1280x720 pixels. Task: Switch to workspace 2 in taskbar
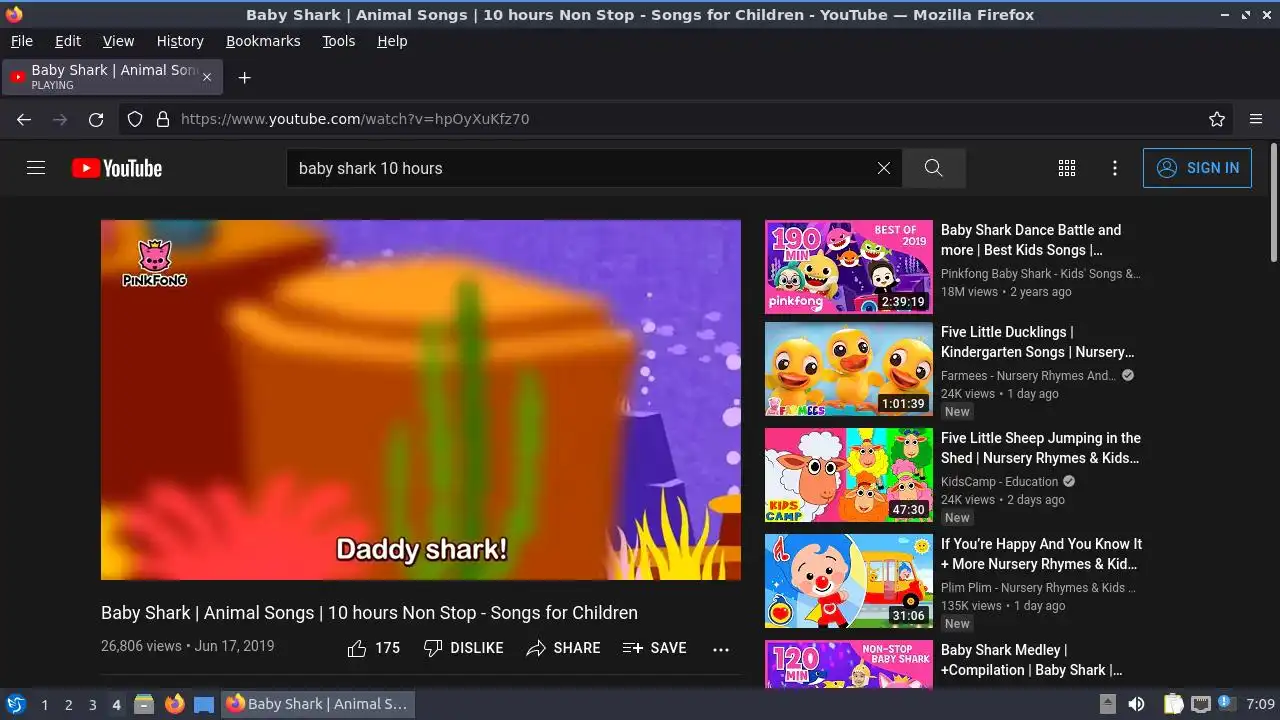68,705
